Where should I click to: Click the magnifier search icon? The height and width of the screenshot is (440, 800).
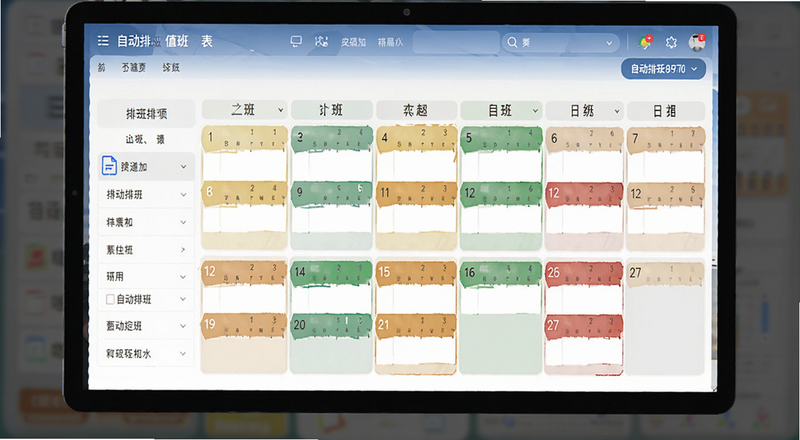click(512, 42)
